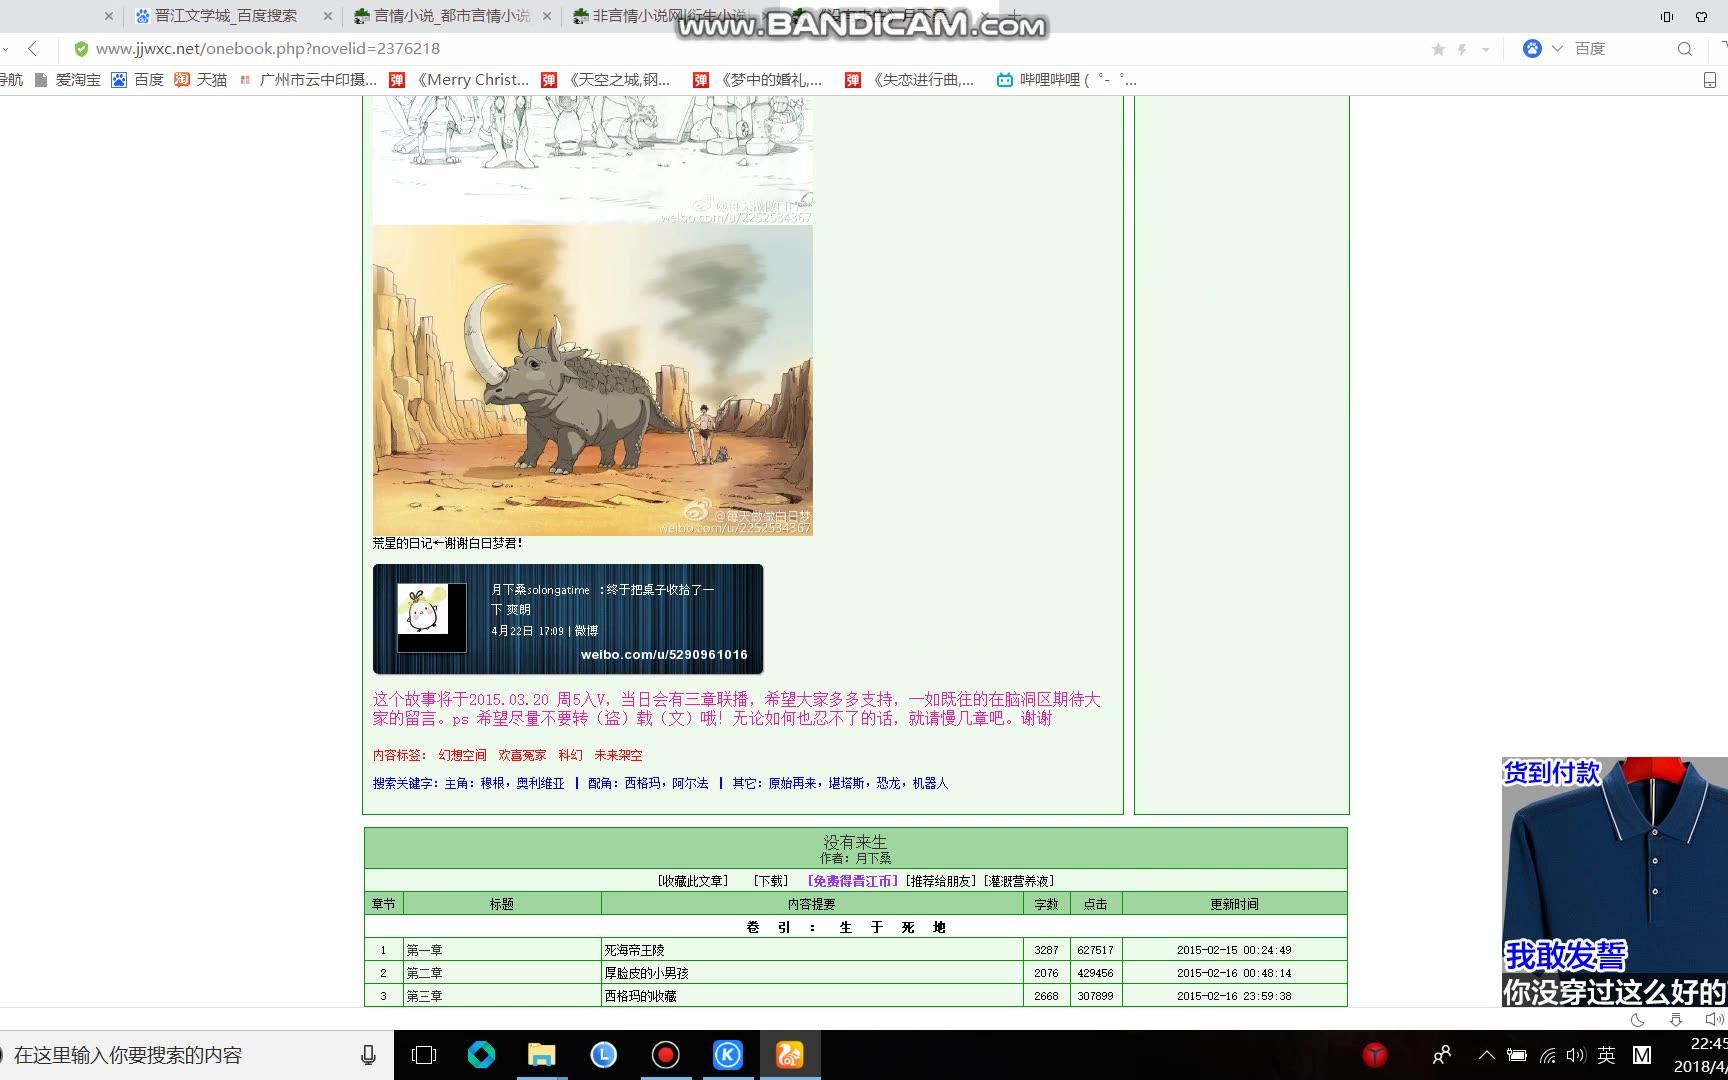Click the 免费得晋江币 link
This screenshot has width=1728, height=1080.
[x=853, y=881]
